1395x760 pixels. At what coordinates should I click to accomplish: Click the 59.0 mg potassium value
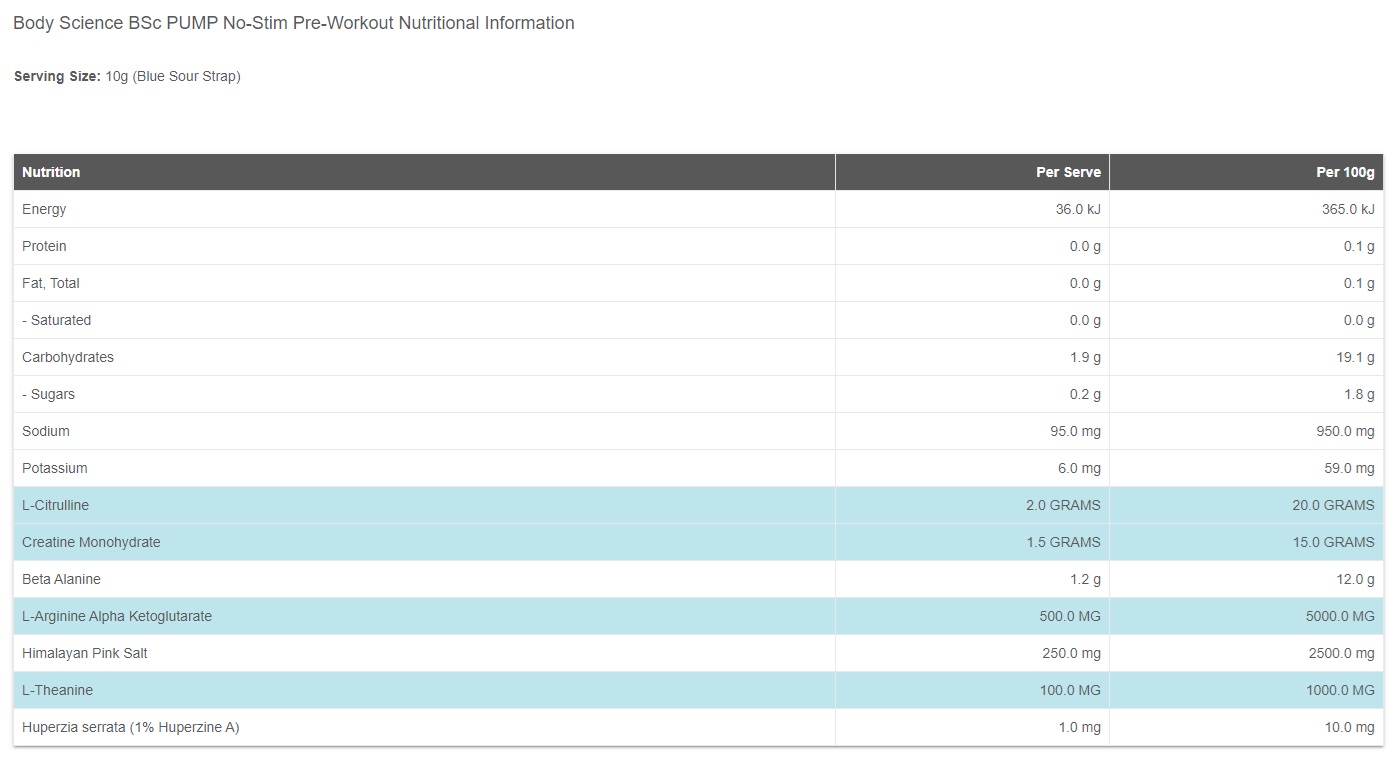tap(1350, 468)
